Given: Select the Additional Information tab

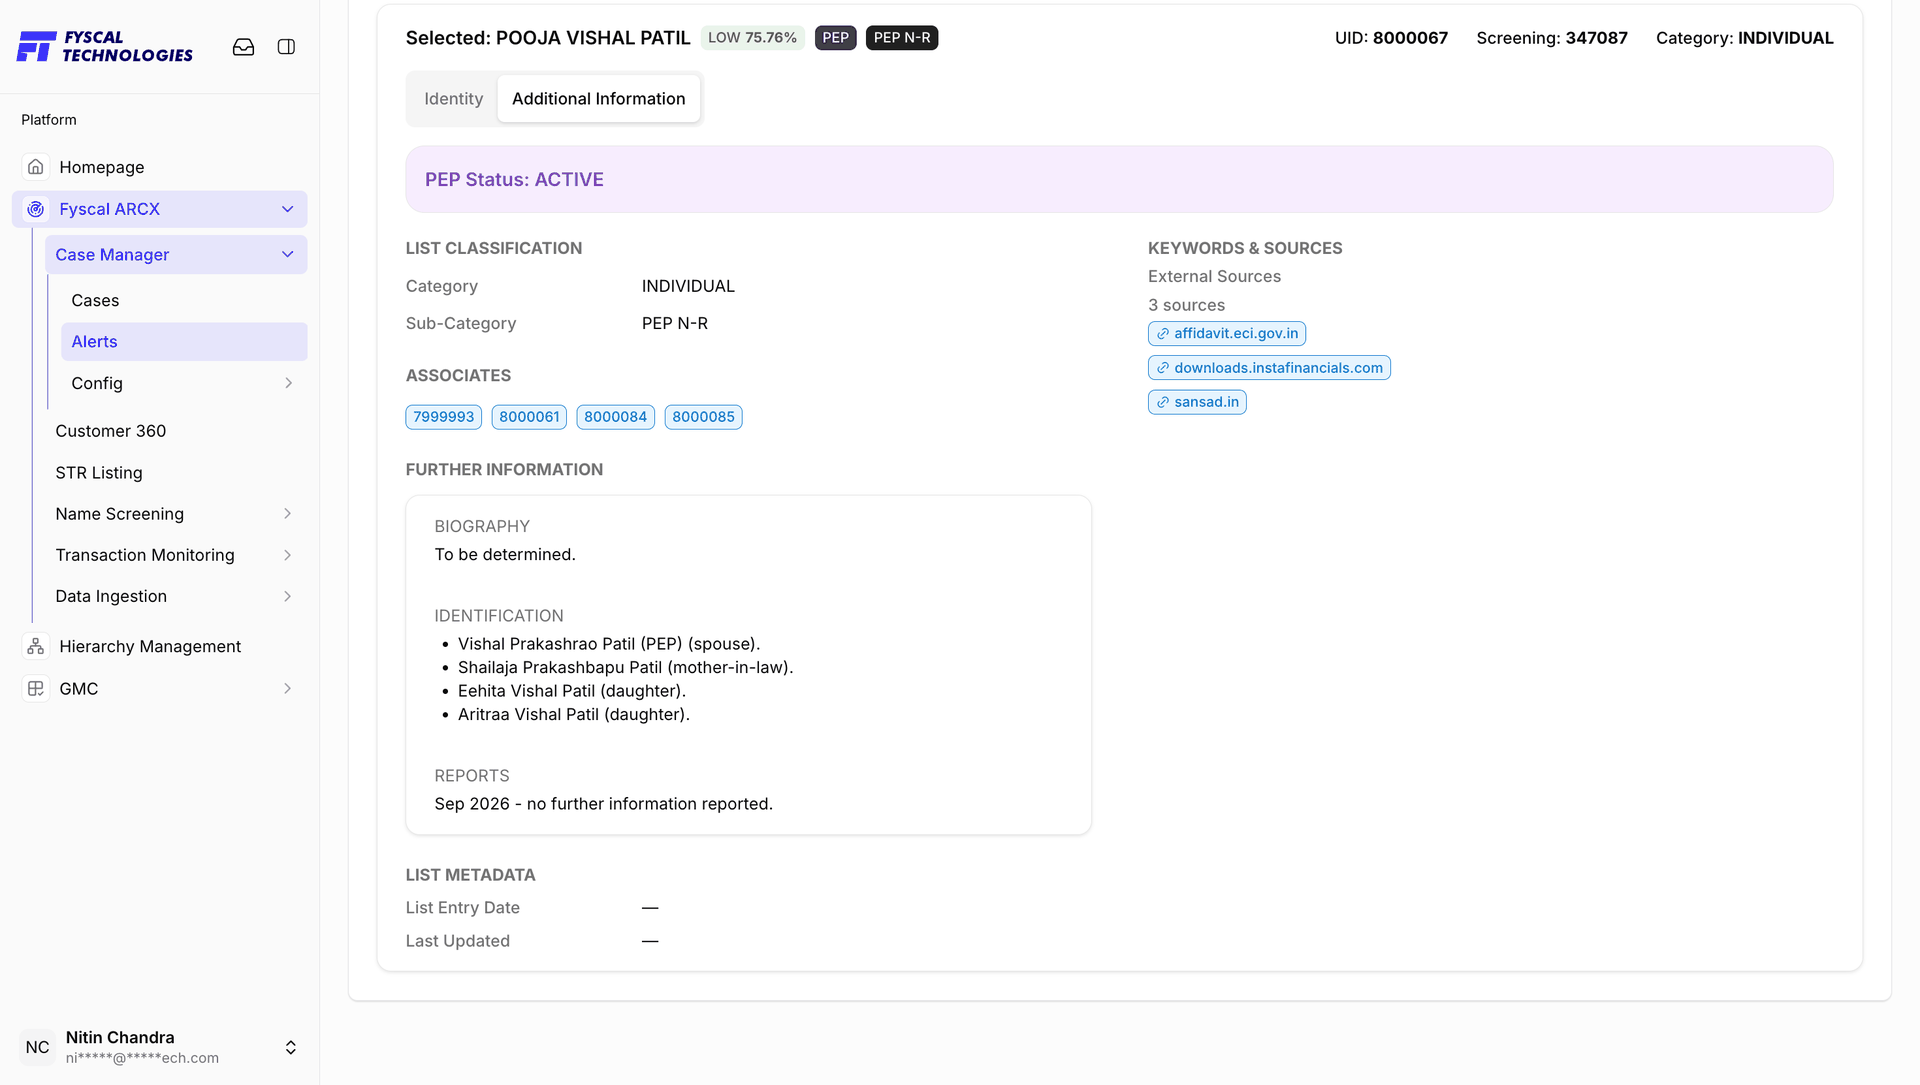Looking at the screenshot, I should point(598,98).
